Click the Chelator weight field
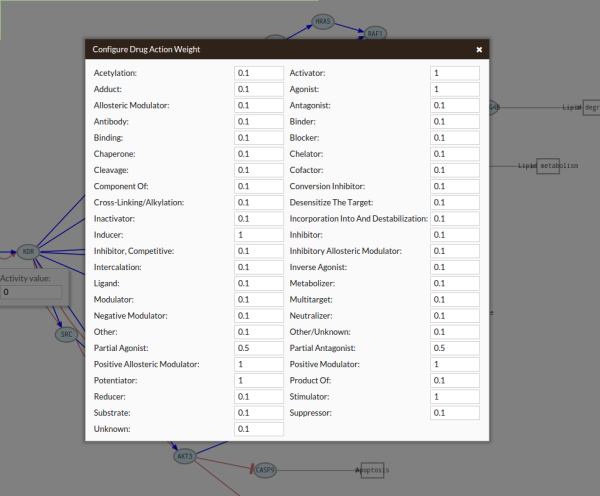The image size is (600, 496). 455,154
